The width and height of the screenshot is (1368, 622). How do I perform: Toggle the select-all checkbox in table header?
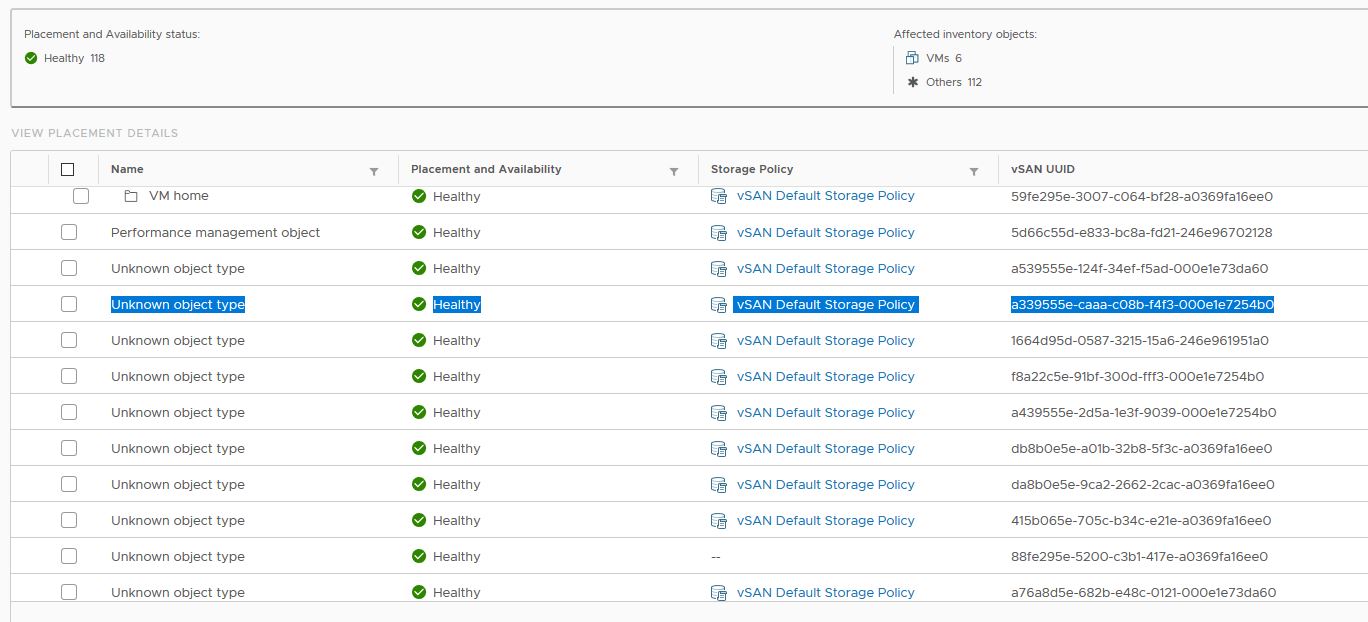point(68,169)
